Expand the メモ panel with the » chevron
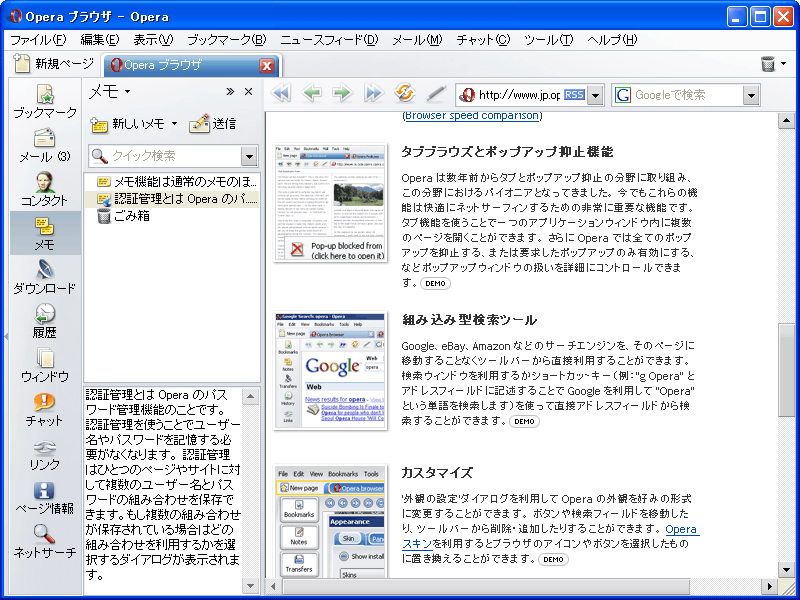The height and width of the screenshot is (600, 800). (x=230, y=92)
